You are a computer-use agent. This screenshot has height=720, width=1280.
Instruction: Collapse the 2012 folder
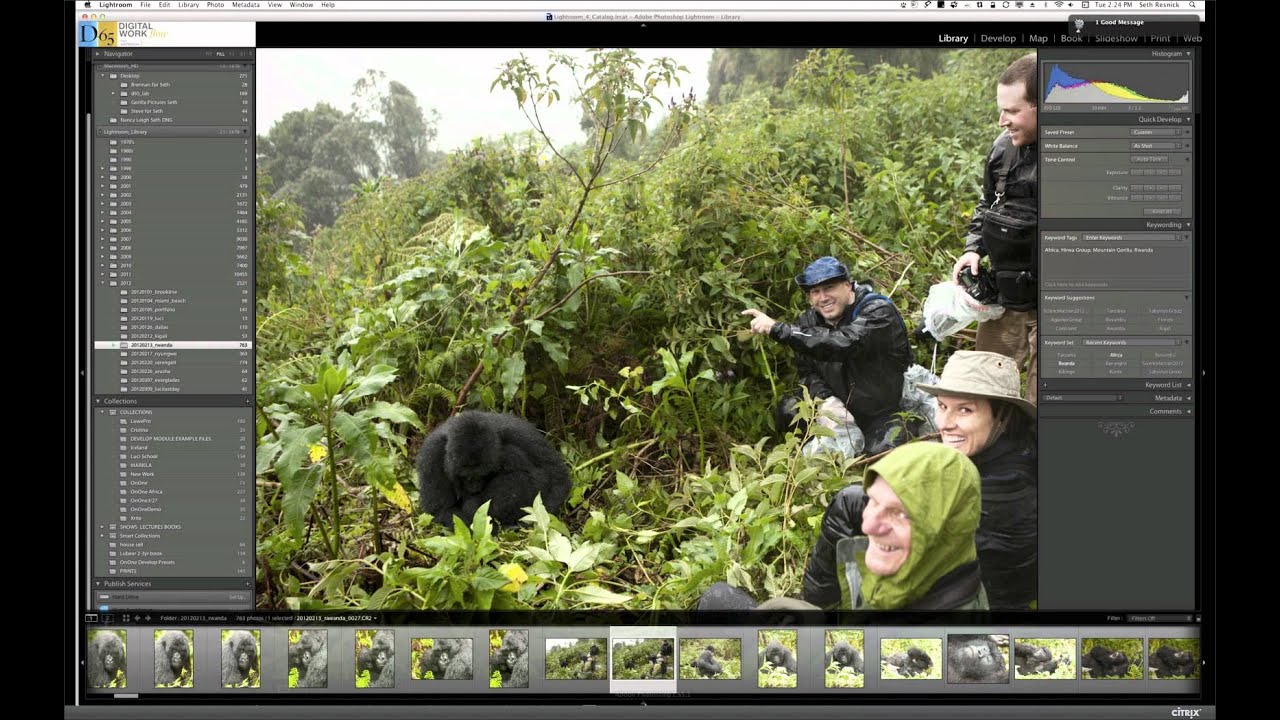click(x=103, y=283)
